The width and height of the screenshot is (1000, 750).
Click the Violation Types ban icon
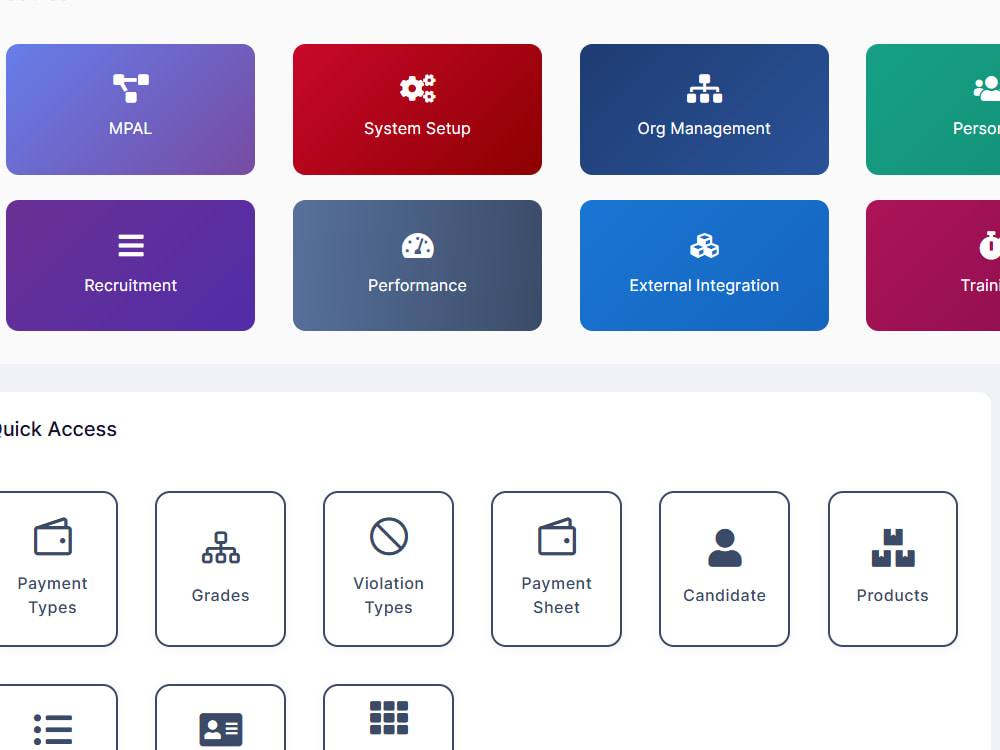click(x=388, y=536)
